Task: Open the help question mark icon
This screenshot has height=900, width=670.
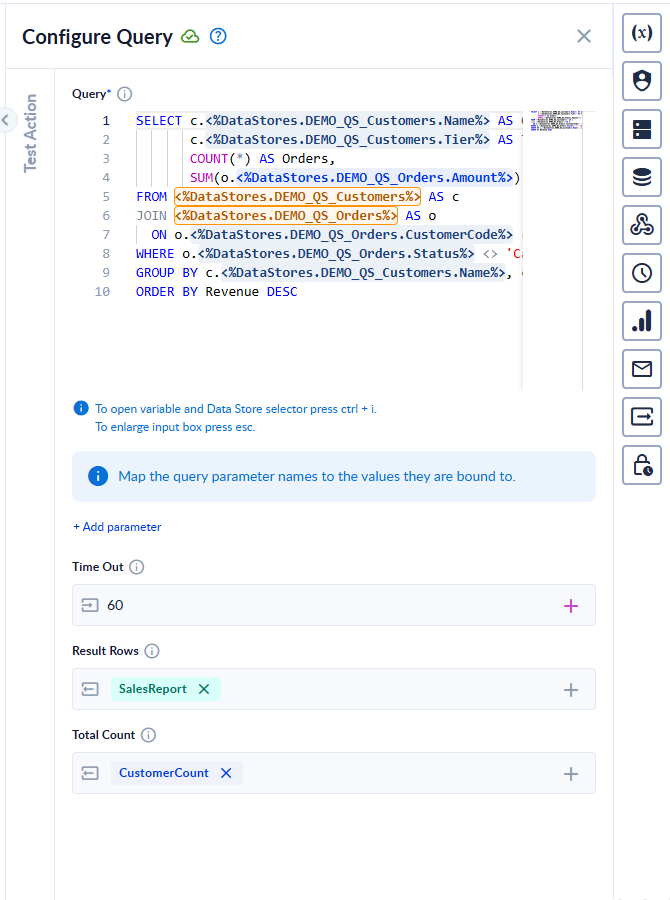Action: pos(218,36)
